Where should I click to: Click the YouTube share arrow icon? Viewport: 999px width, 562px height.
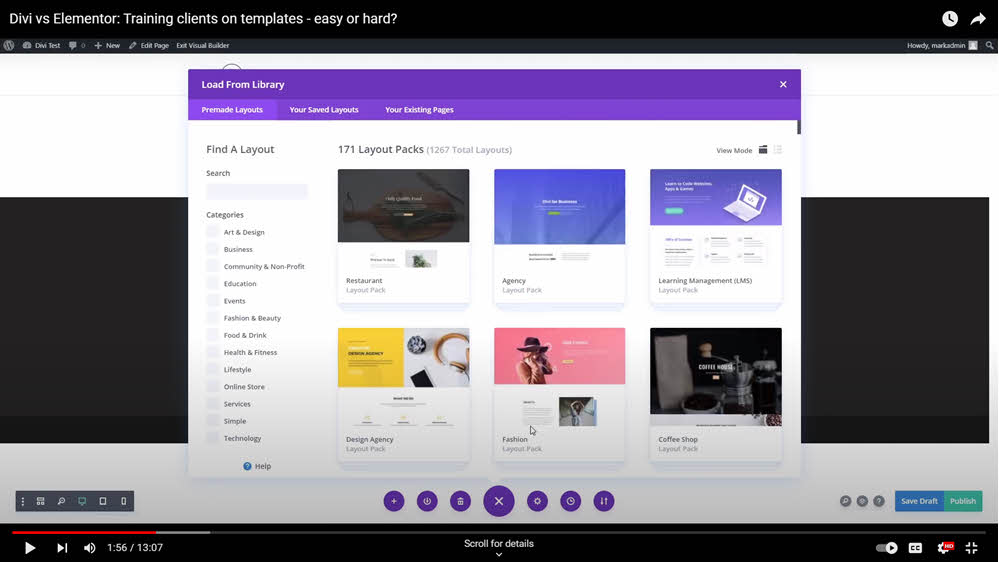click(978, 19)
